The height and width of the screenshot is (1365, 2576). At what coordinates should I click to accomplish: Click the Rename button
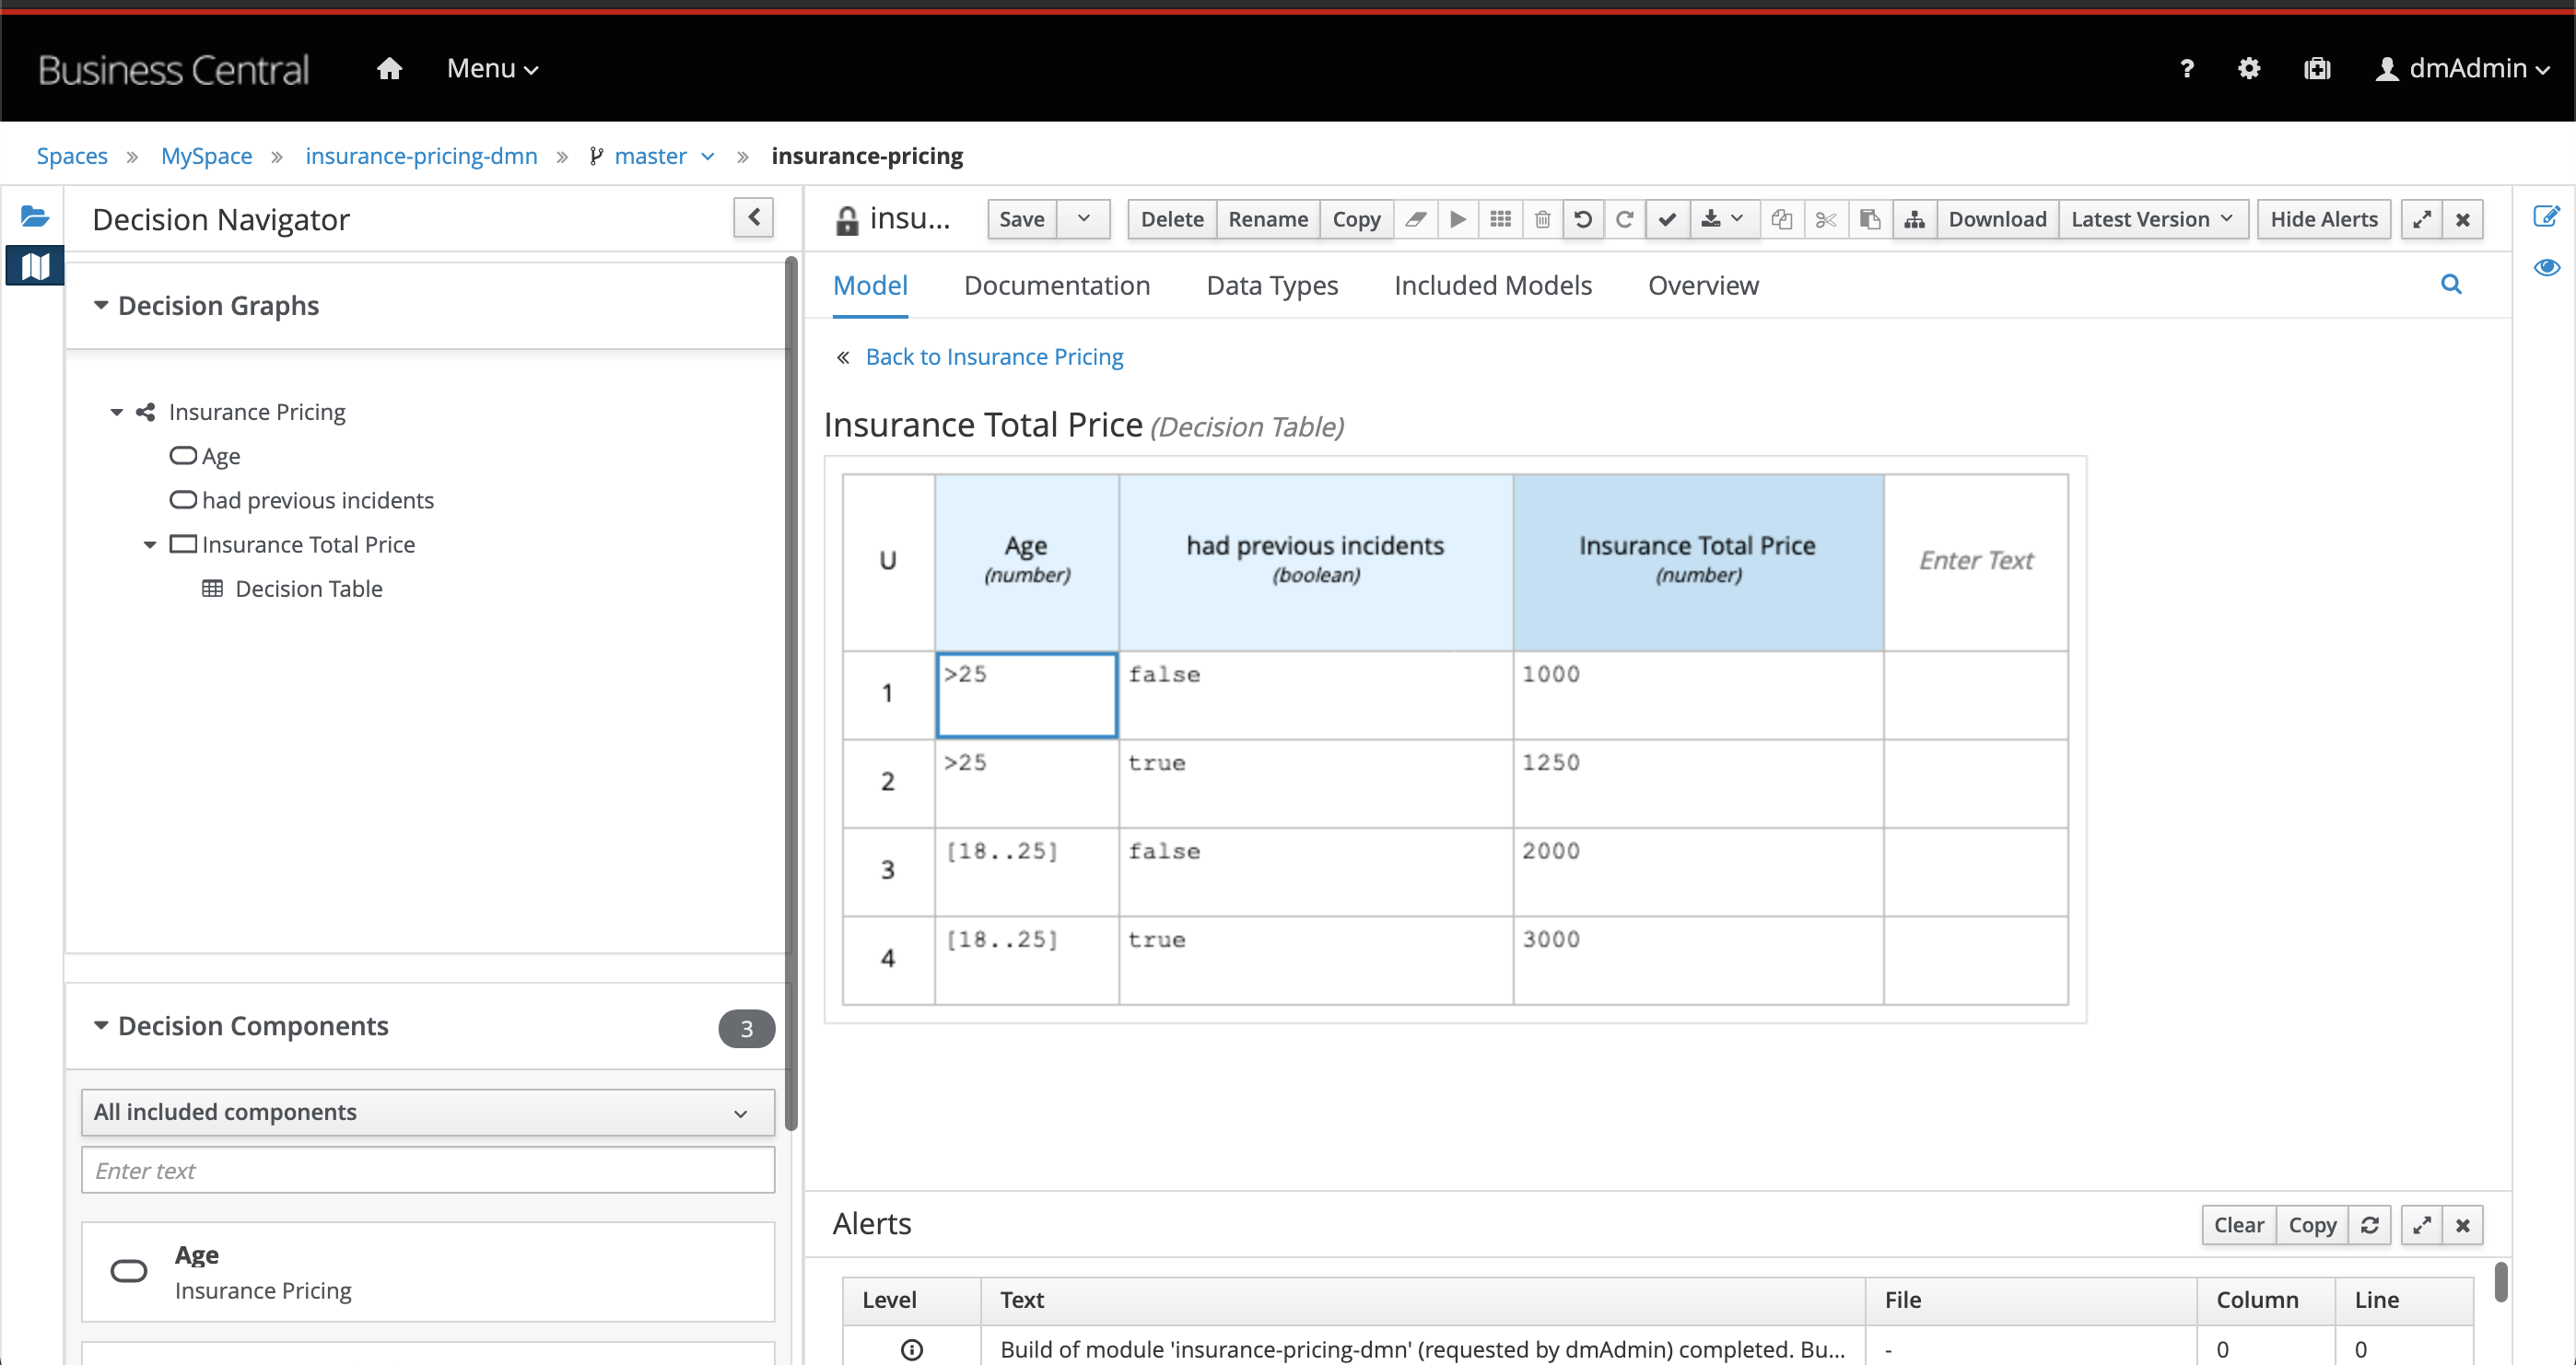pos(1267,219)
